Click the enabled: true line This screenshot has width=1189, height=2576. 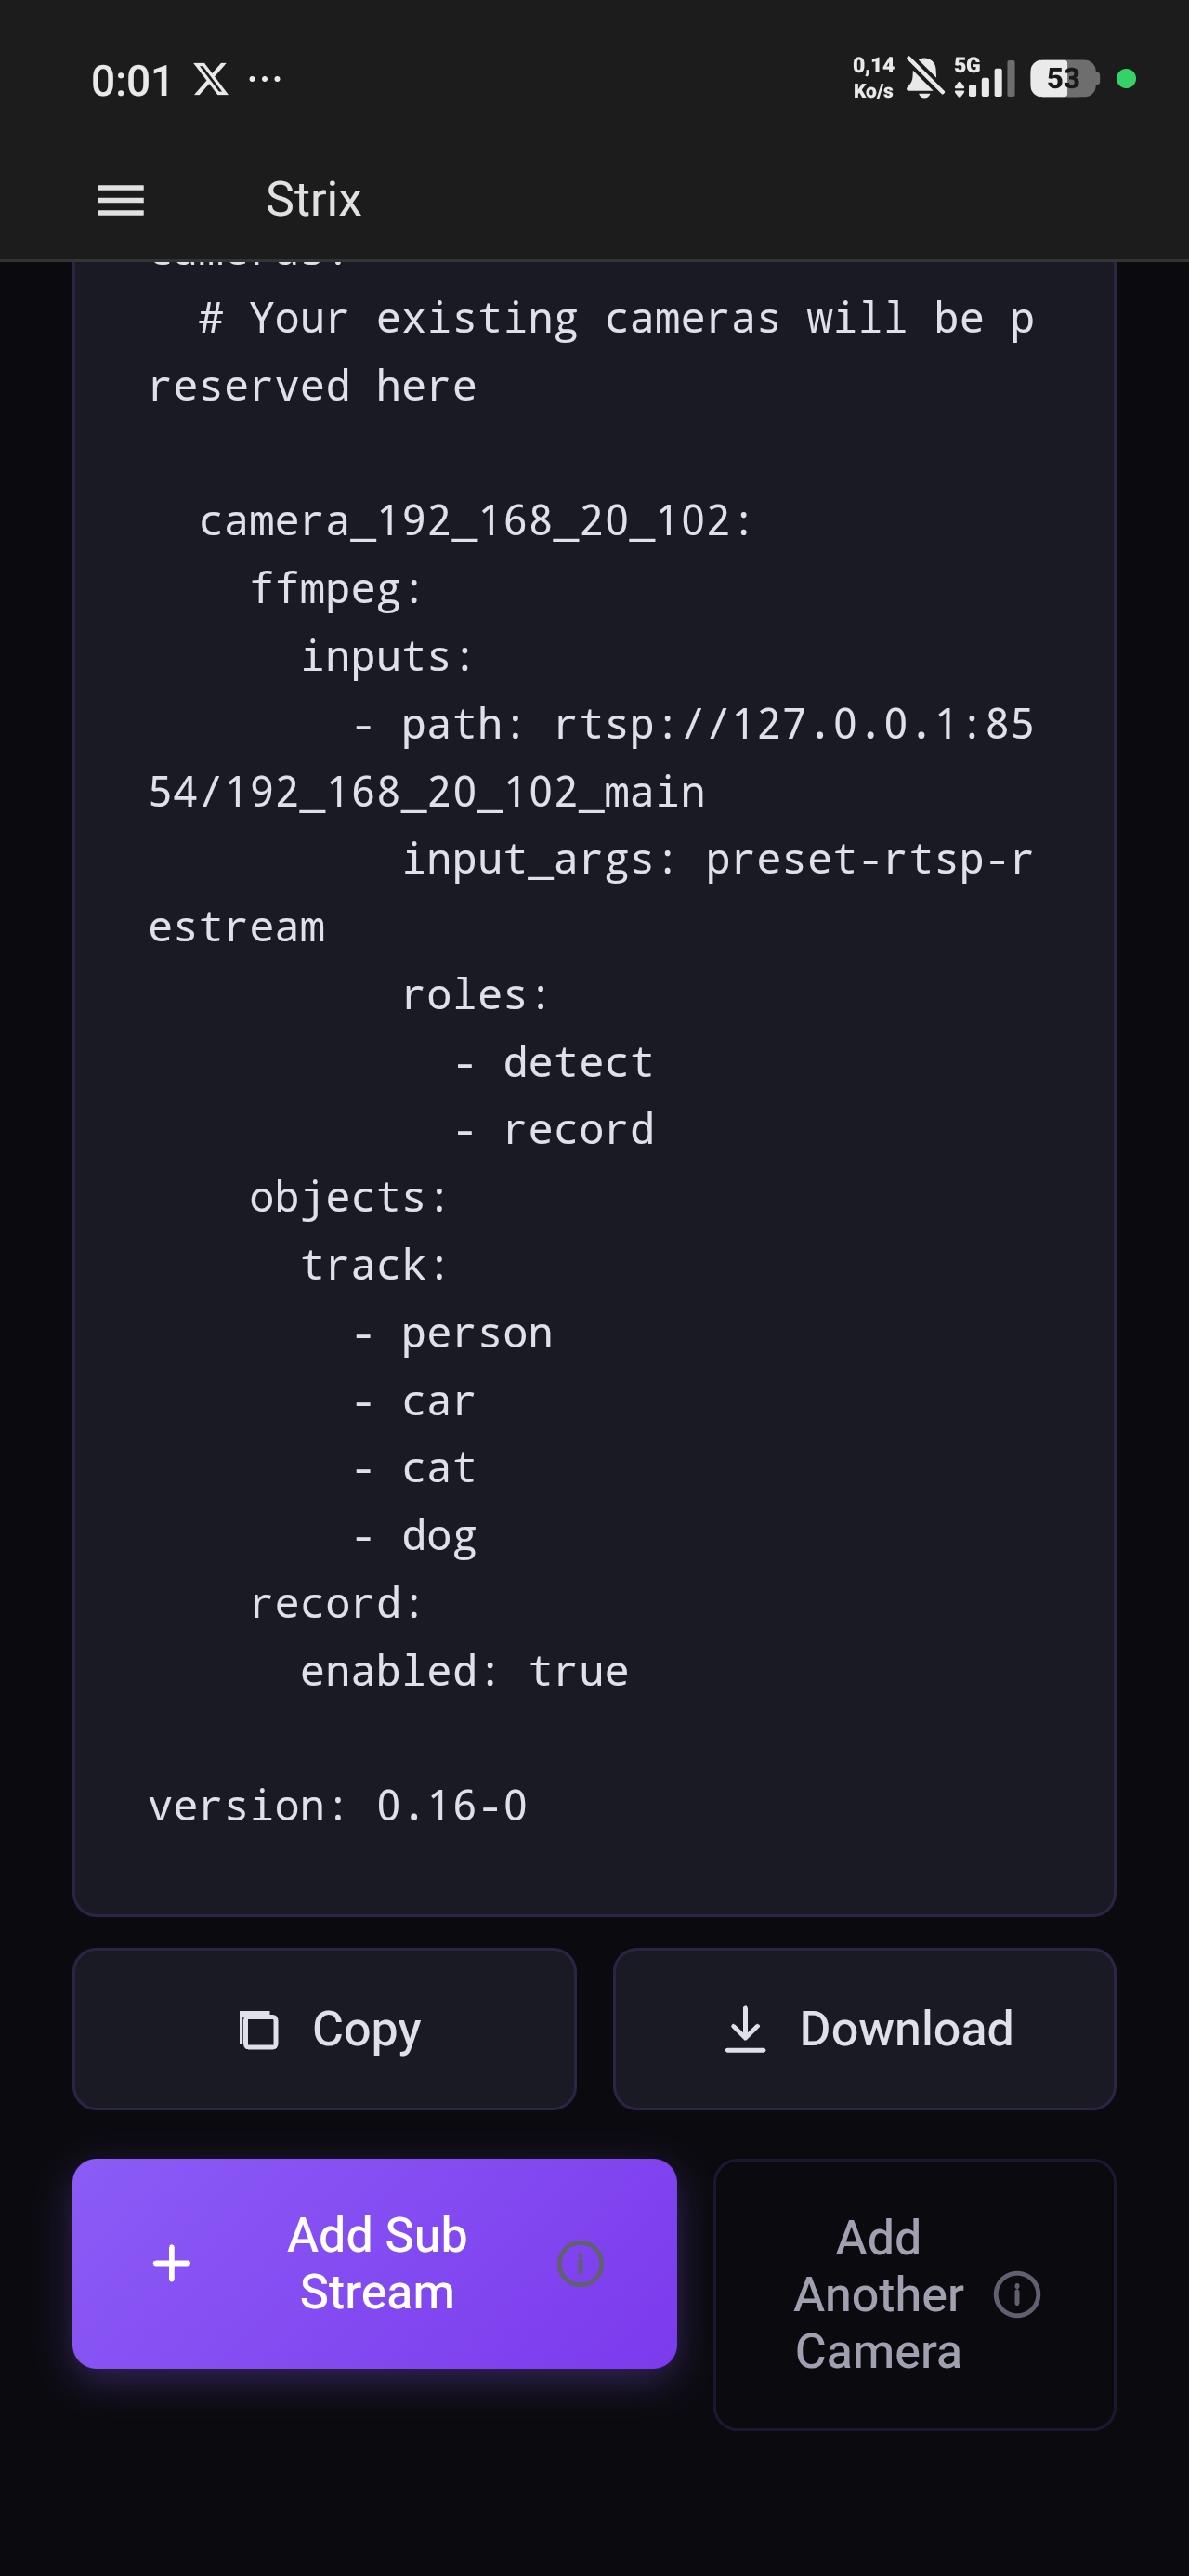(x=464, y=1671)
